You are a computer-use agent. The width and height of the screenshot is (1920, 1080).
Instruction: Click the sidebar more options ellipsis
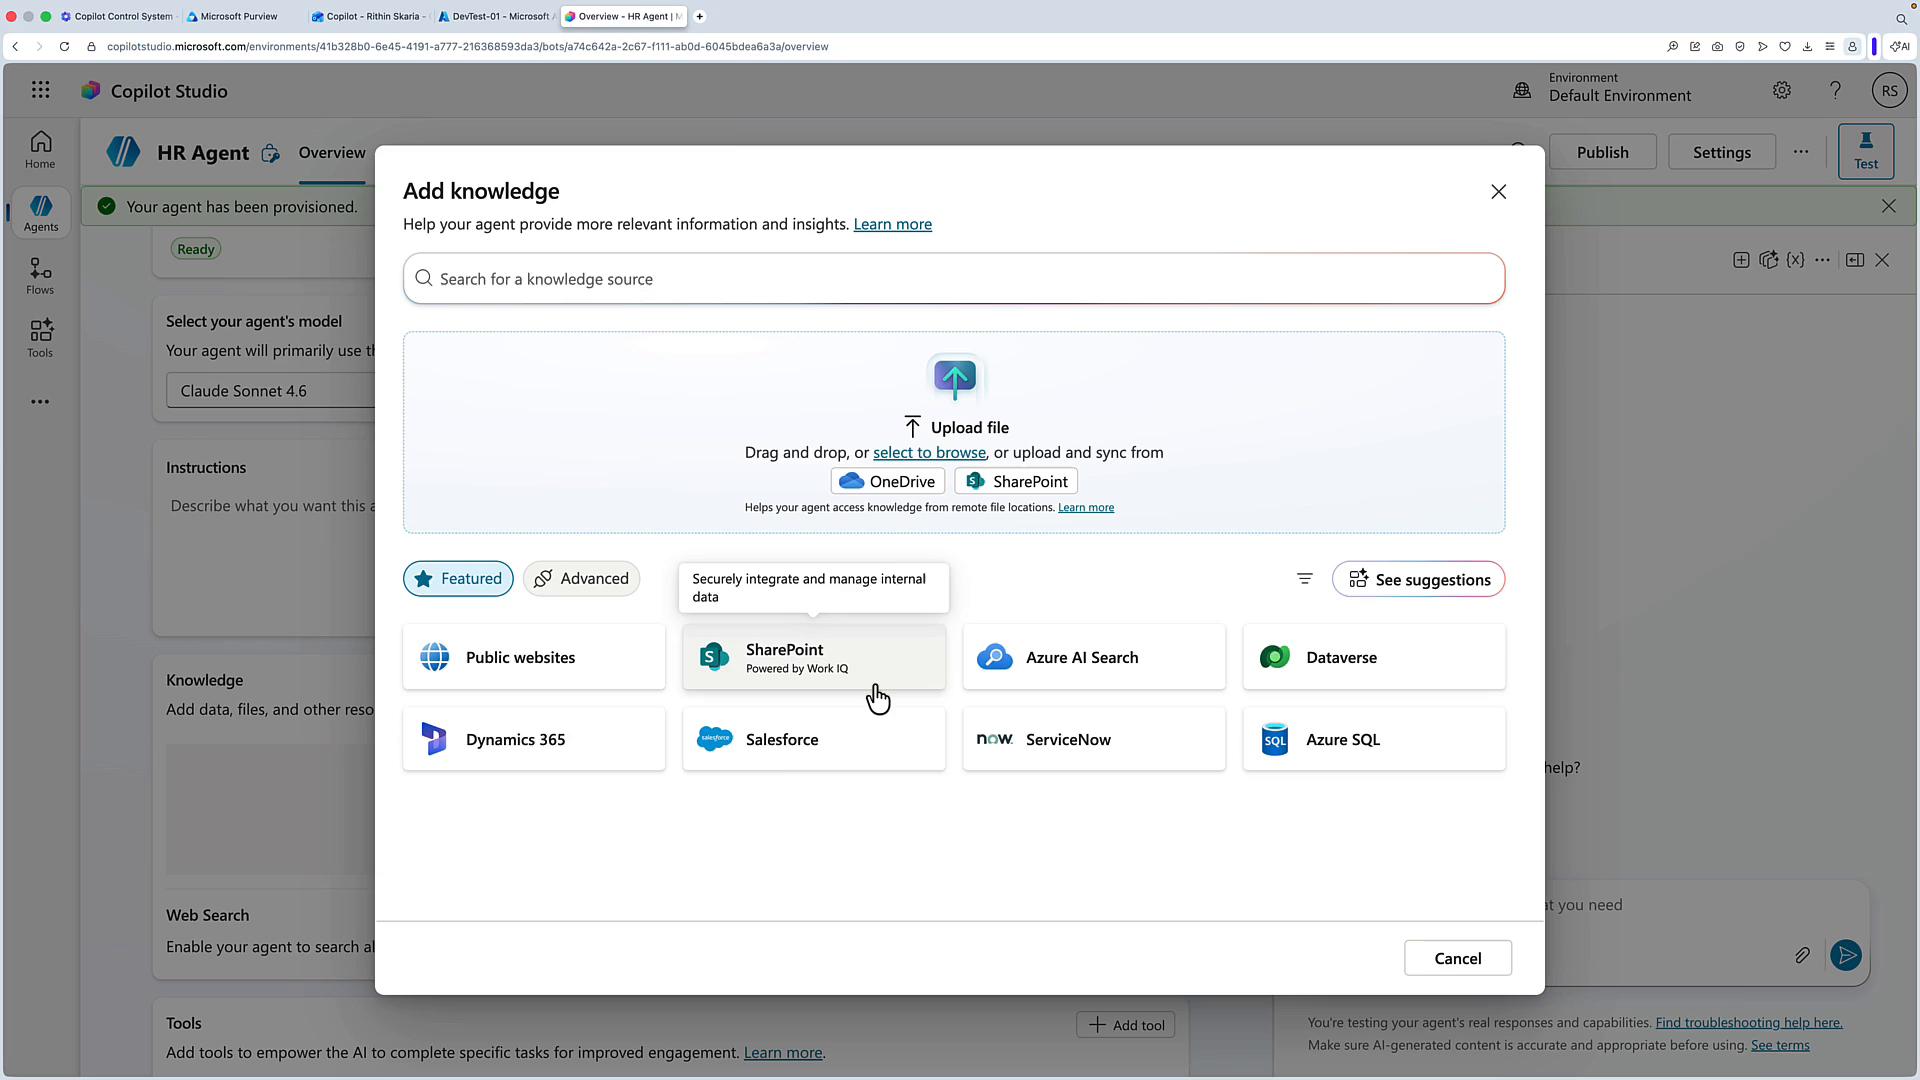point(40,402)
